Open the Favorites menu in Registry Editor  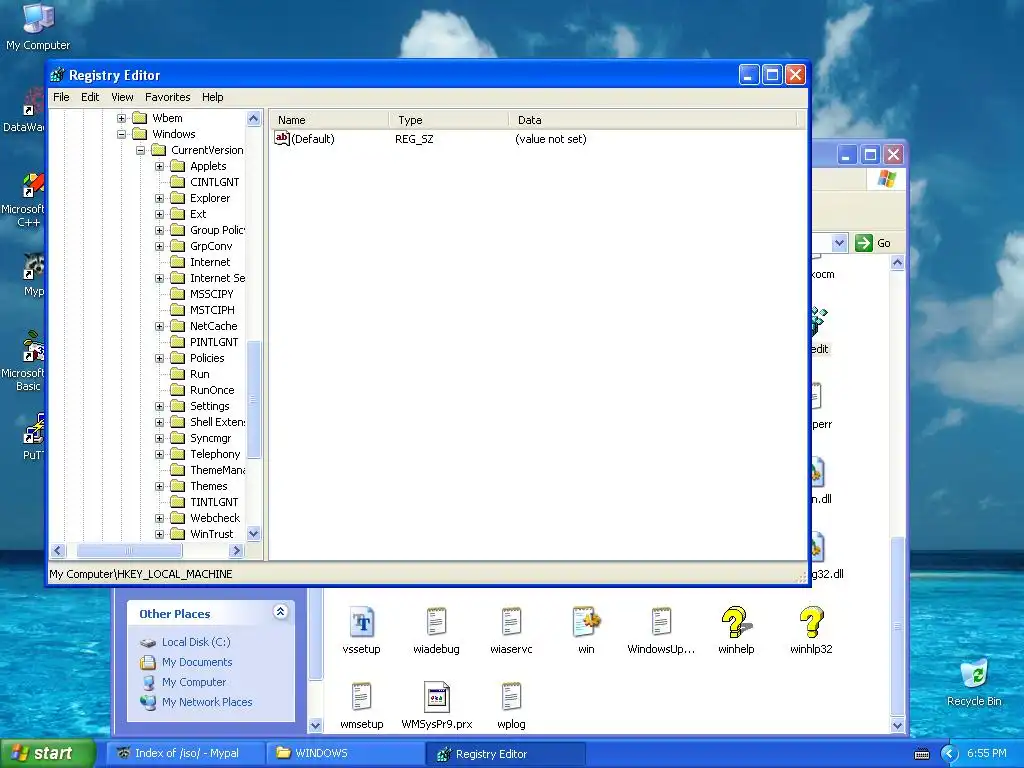click(x=168, y=97)
